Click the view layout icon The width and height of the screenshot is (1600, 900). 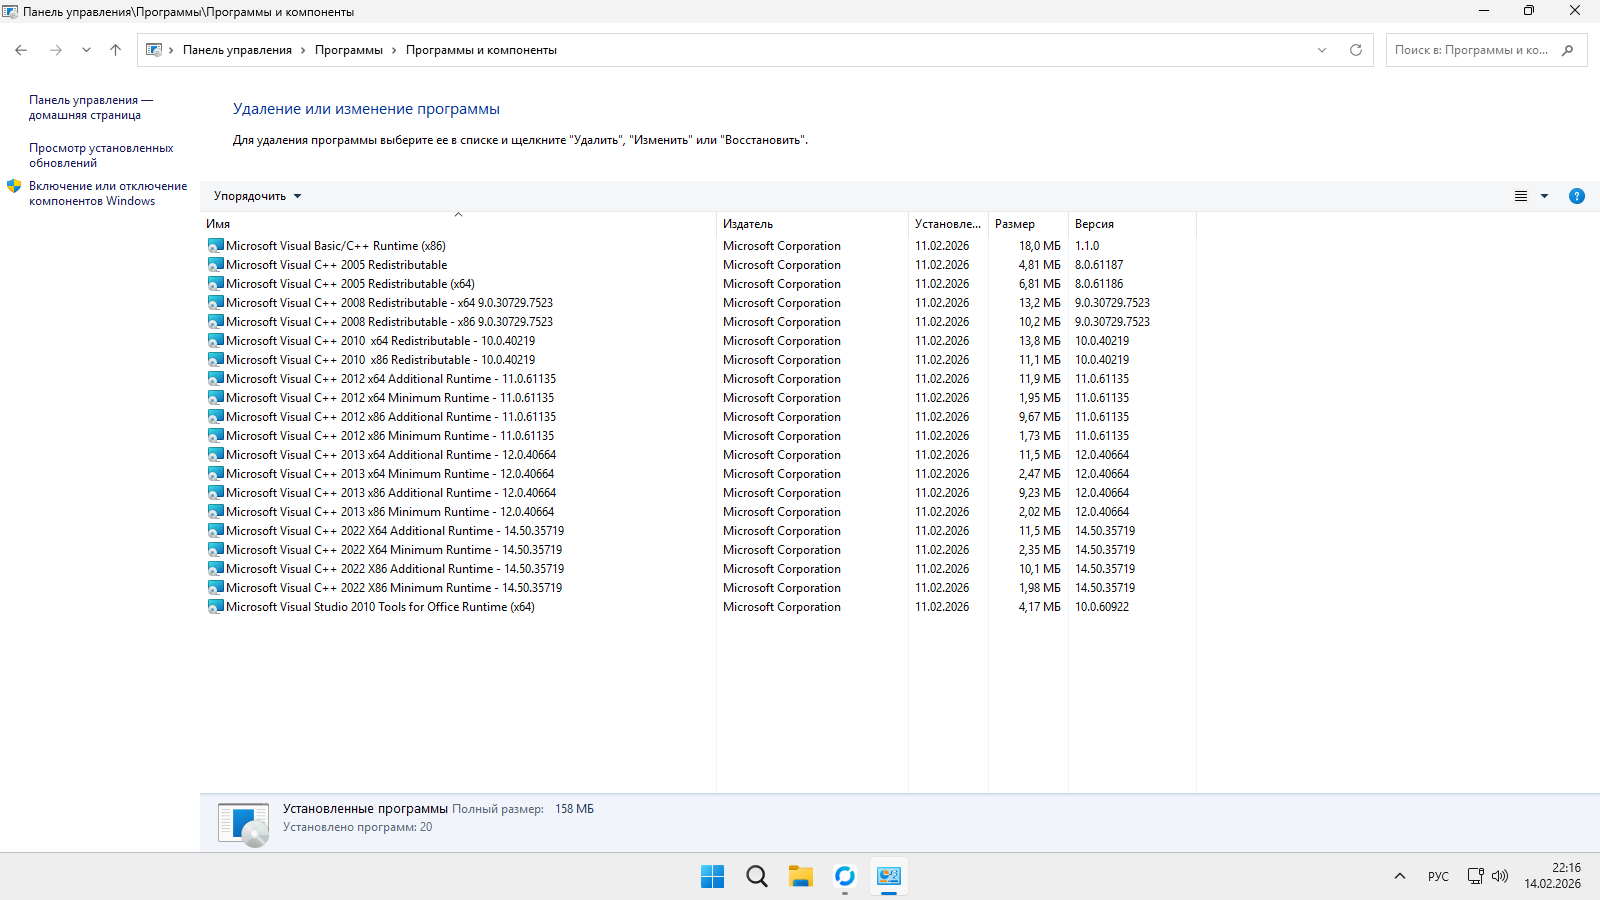tap(1520, 196)
